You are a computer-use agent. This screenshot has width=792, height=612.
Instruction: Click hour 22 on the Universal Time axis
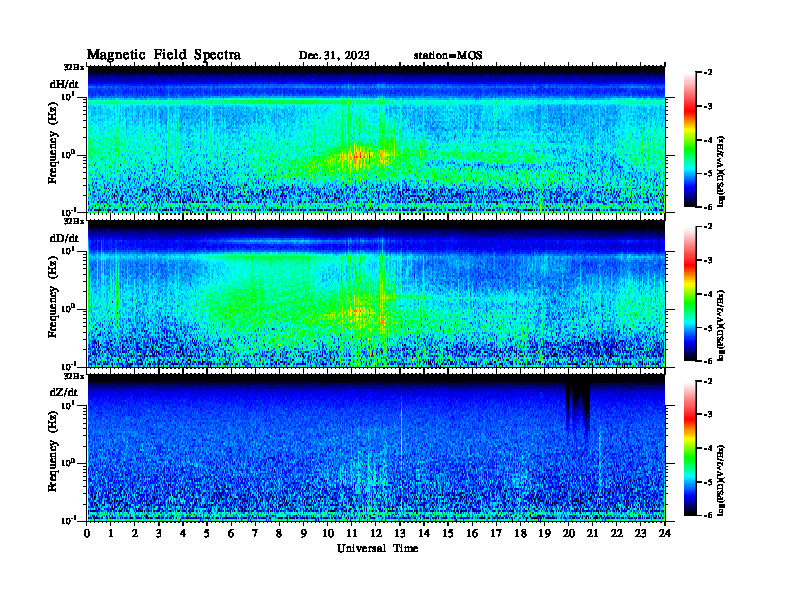617,534
